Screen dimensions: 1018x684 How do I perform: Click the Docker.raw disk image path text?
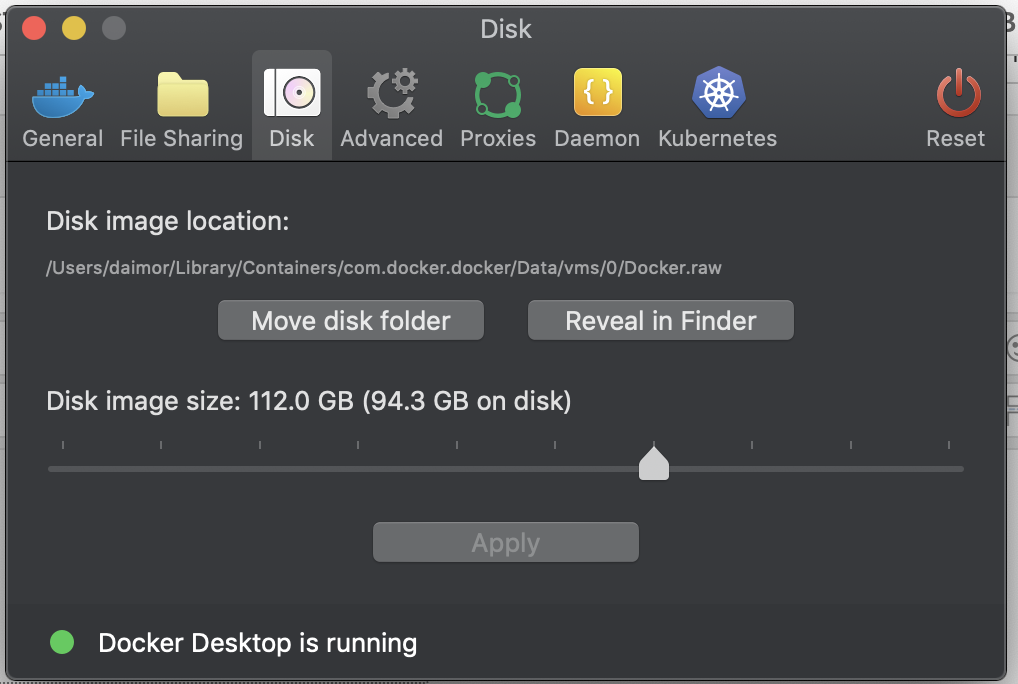click(x=384, y=268)
